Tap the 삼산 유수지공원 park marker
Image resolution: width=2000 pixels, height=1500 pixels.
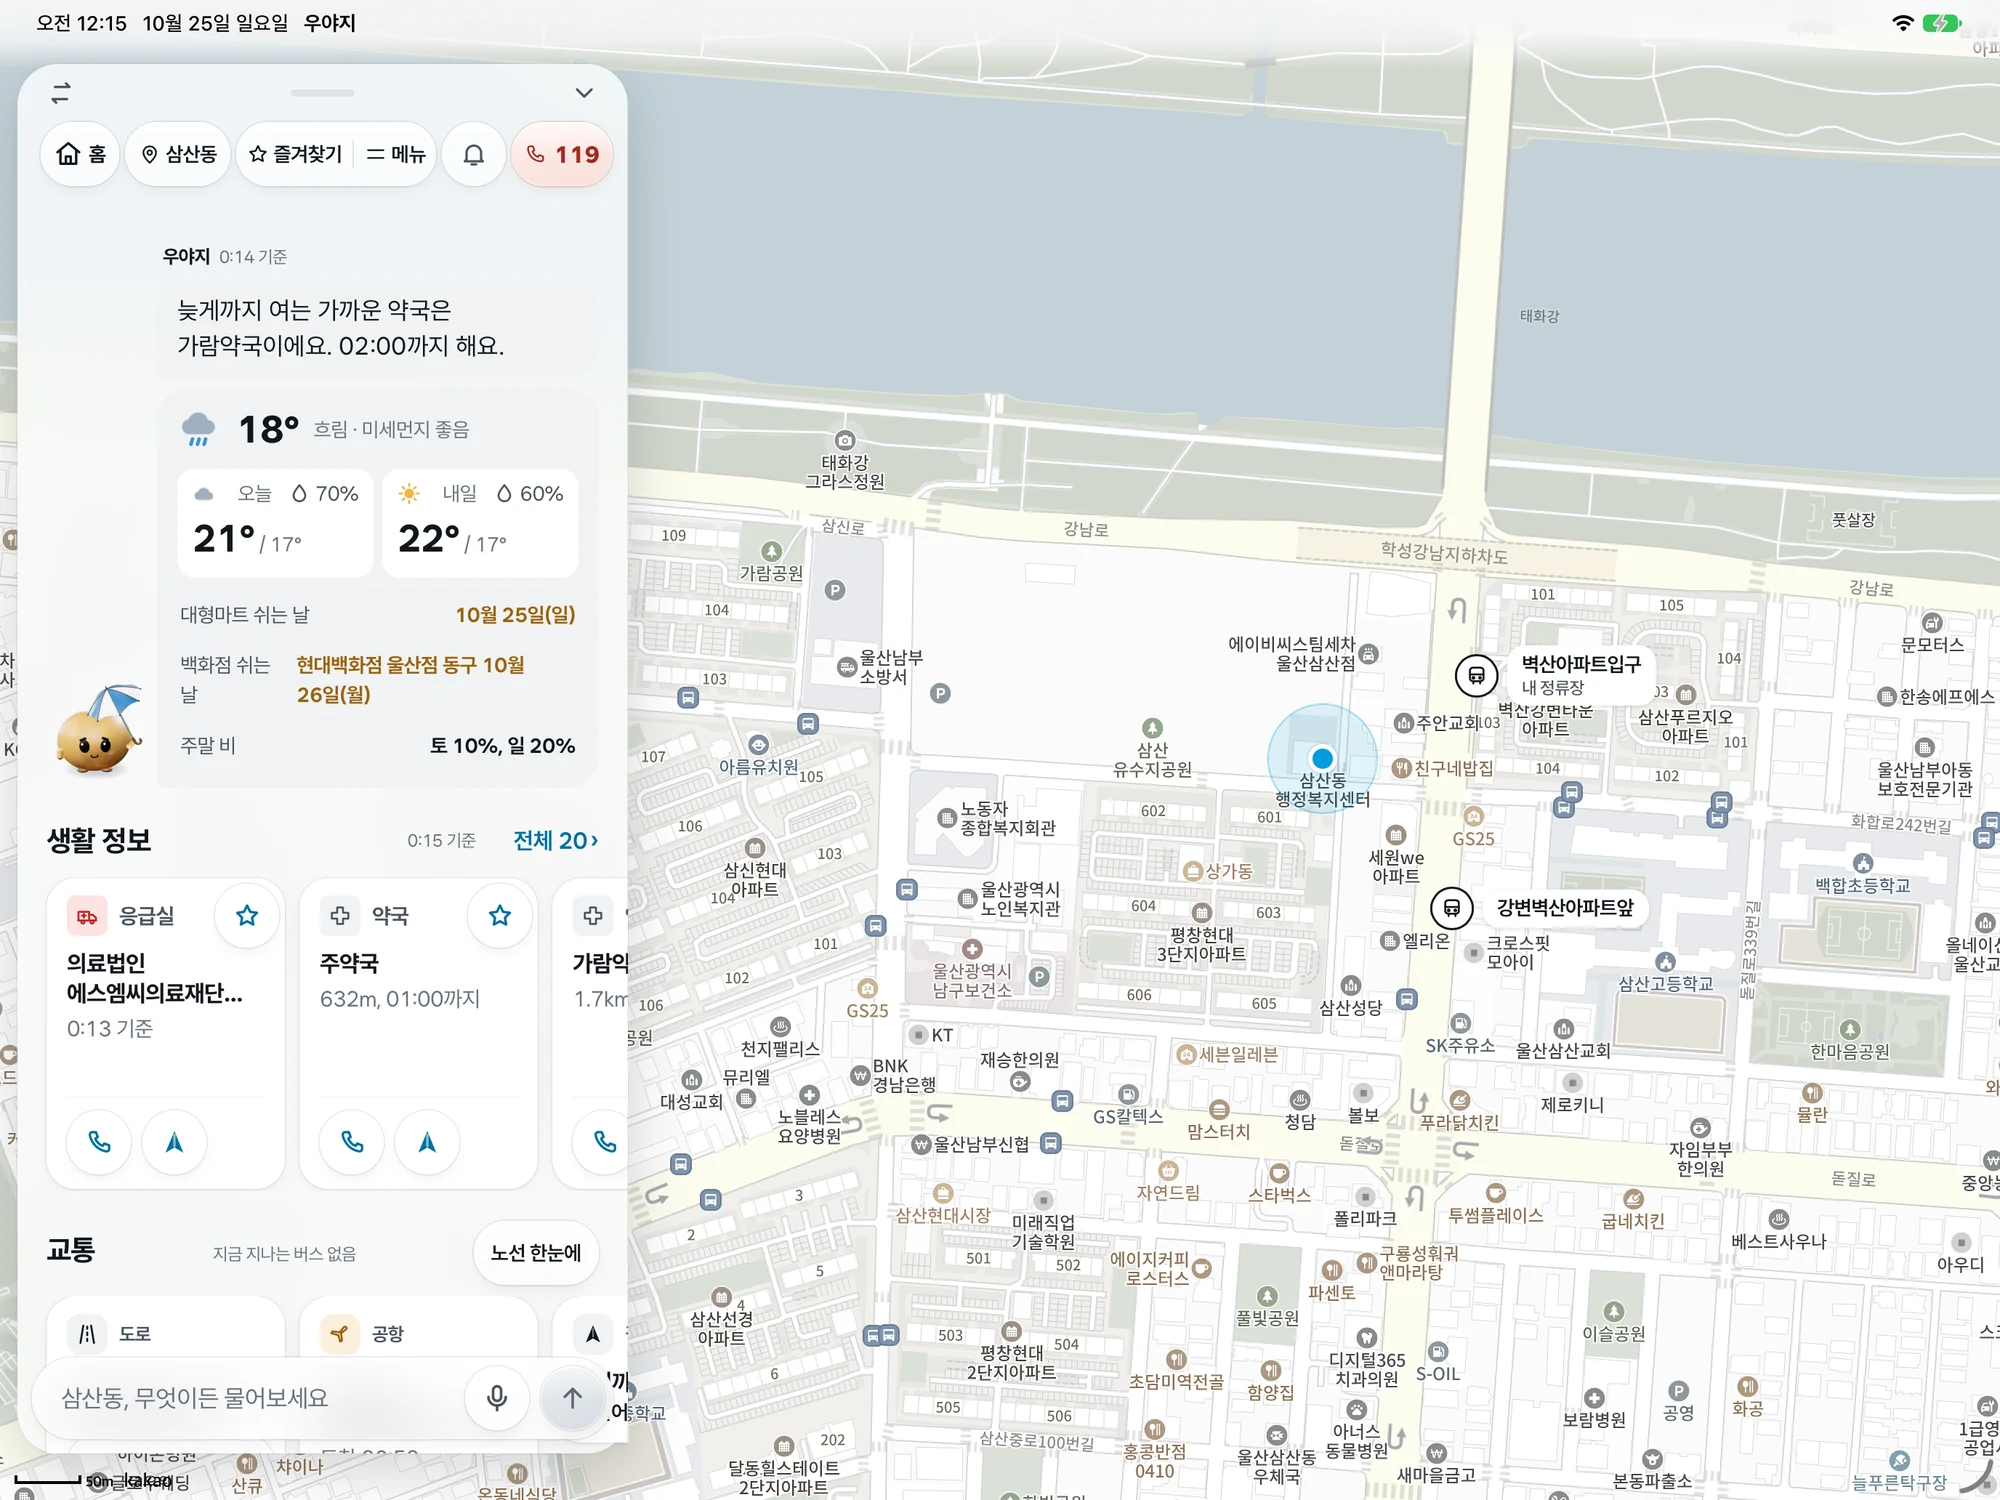pyautogui.click(x=1152, y=727)
